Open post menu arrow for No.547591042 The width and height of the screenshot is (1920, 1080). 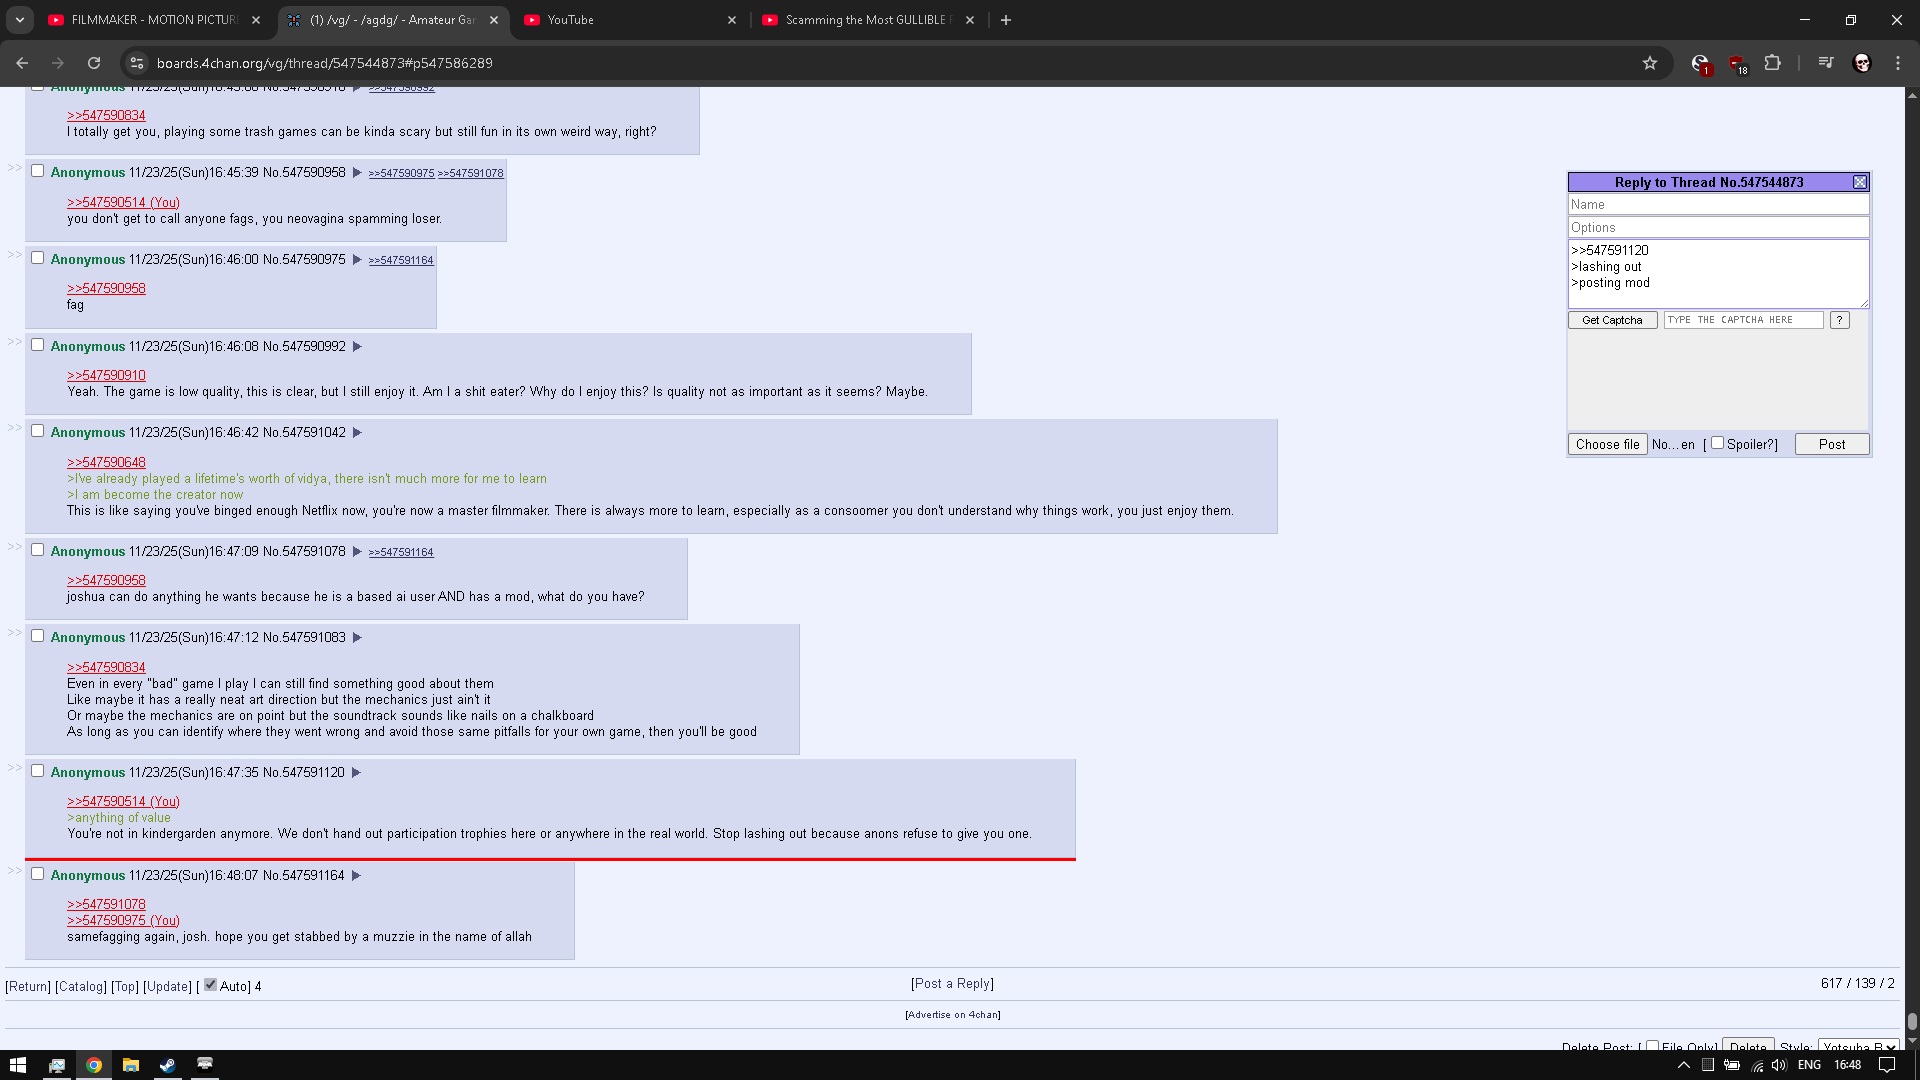(357, 433)
